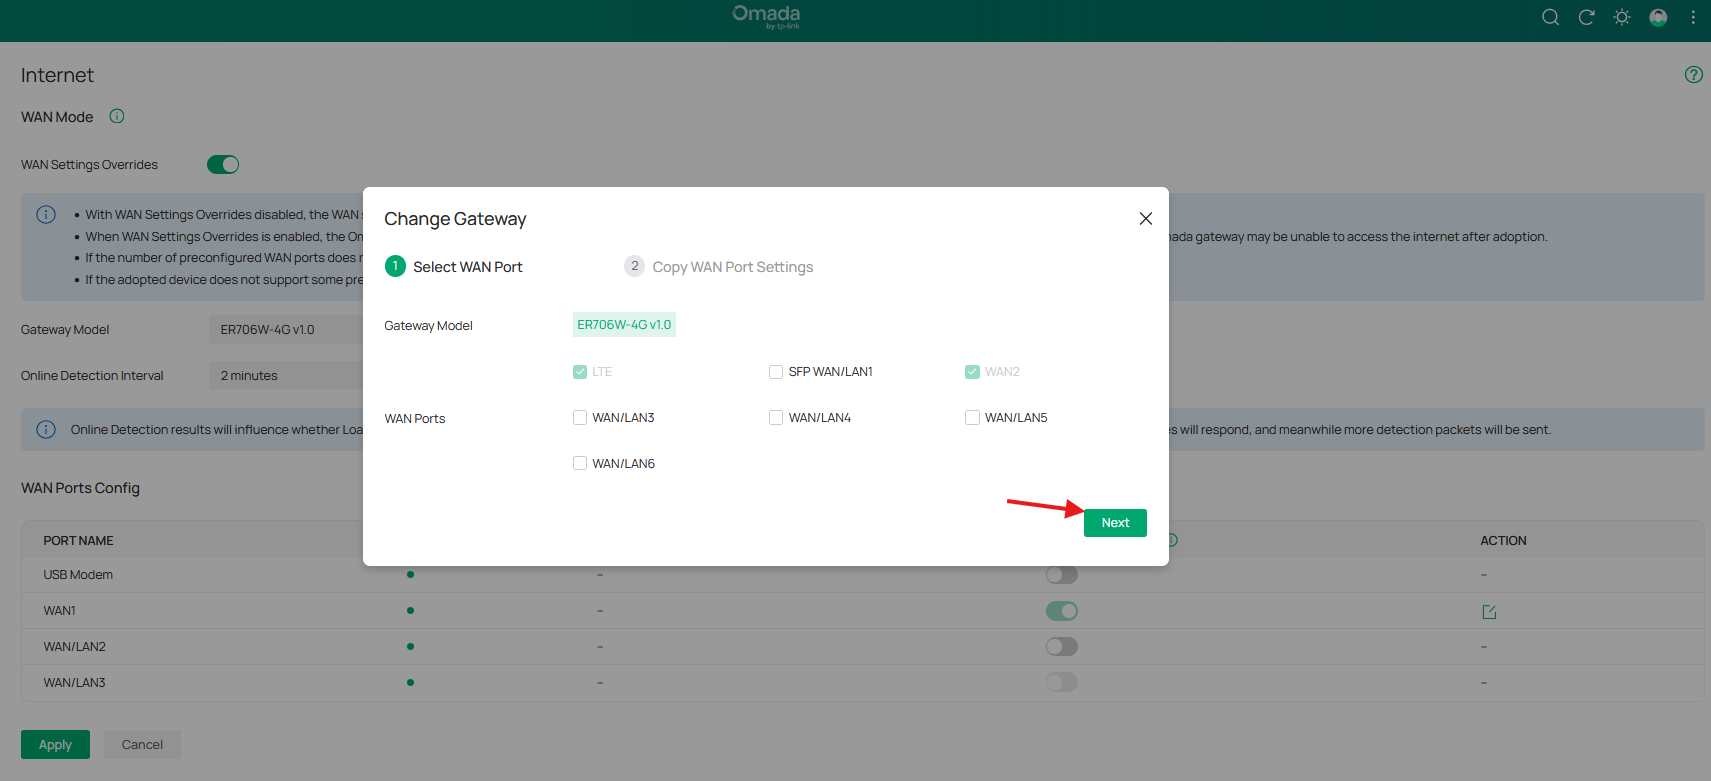
Task: Click the PORT NAME column header
Action: pyautogui.click(x=78, y=541)
